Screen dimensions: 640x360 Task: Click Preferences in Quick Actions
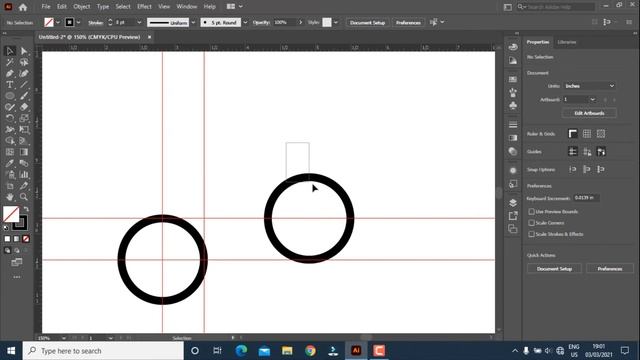point(609,269)
